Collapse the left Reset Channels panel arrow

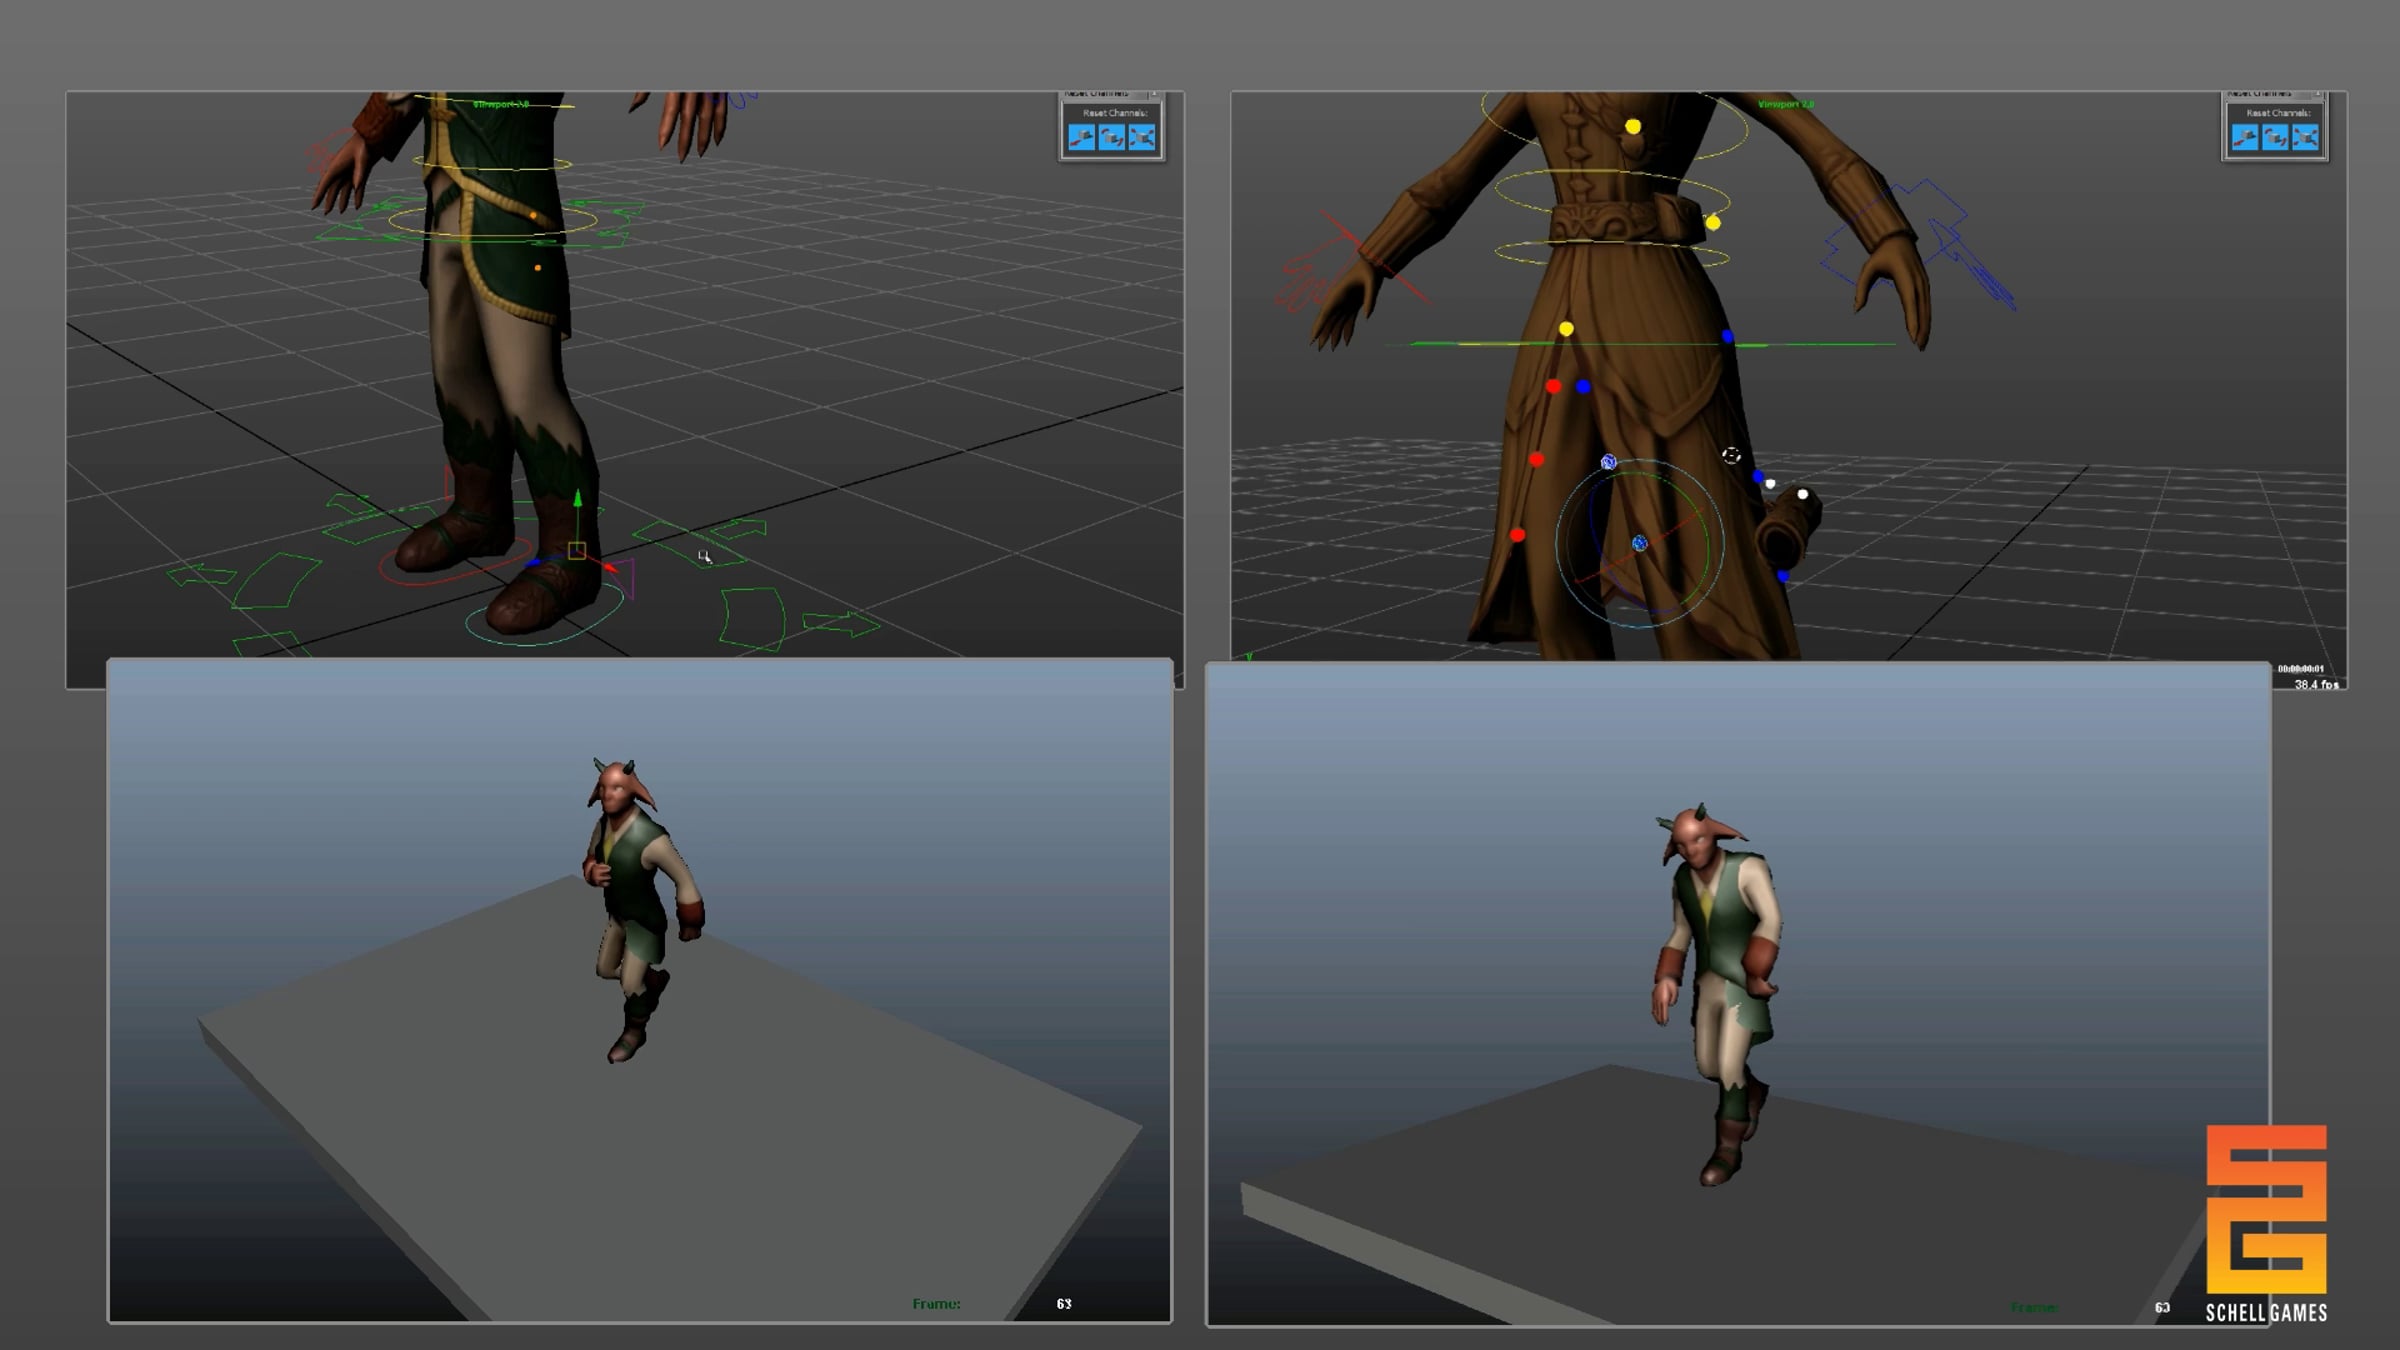[1154, 94]
